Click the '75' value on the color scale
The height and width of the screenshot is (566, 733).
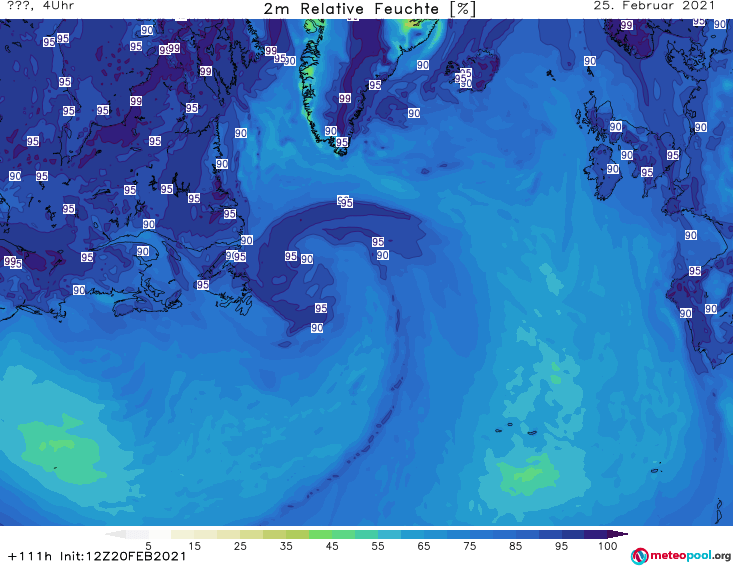(x=470, y=546)
